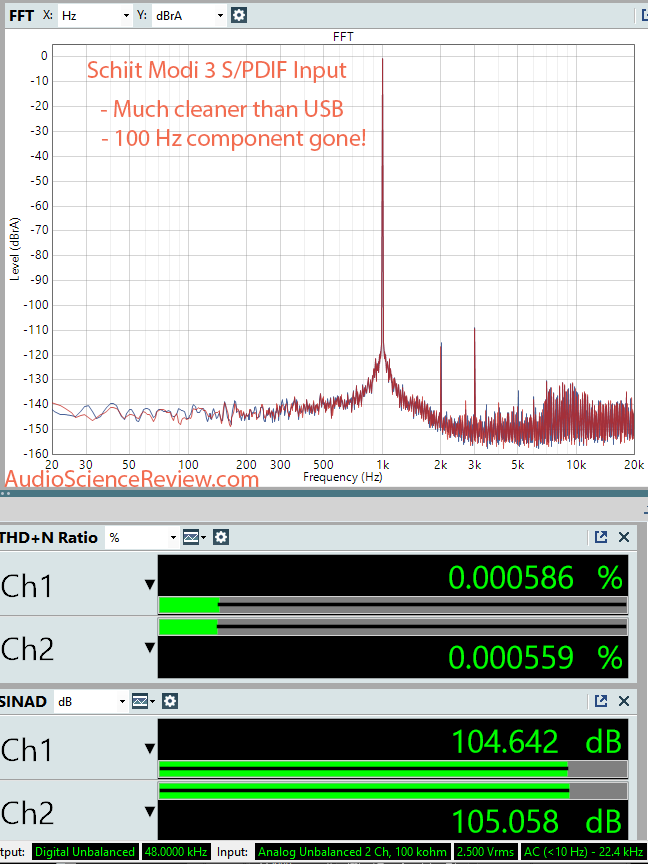Expand Ch1 options in THD+N Ratio

pos(149,585)
